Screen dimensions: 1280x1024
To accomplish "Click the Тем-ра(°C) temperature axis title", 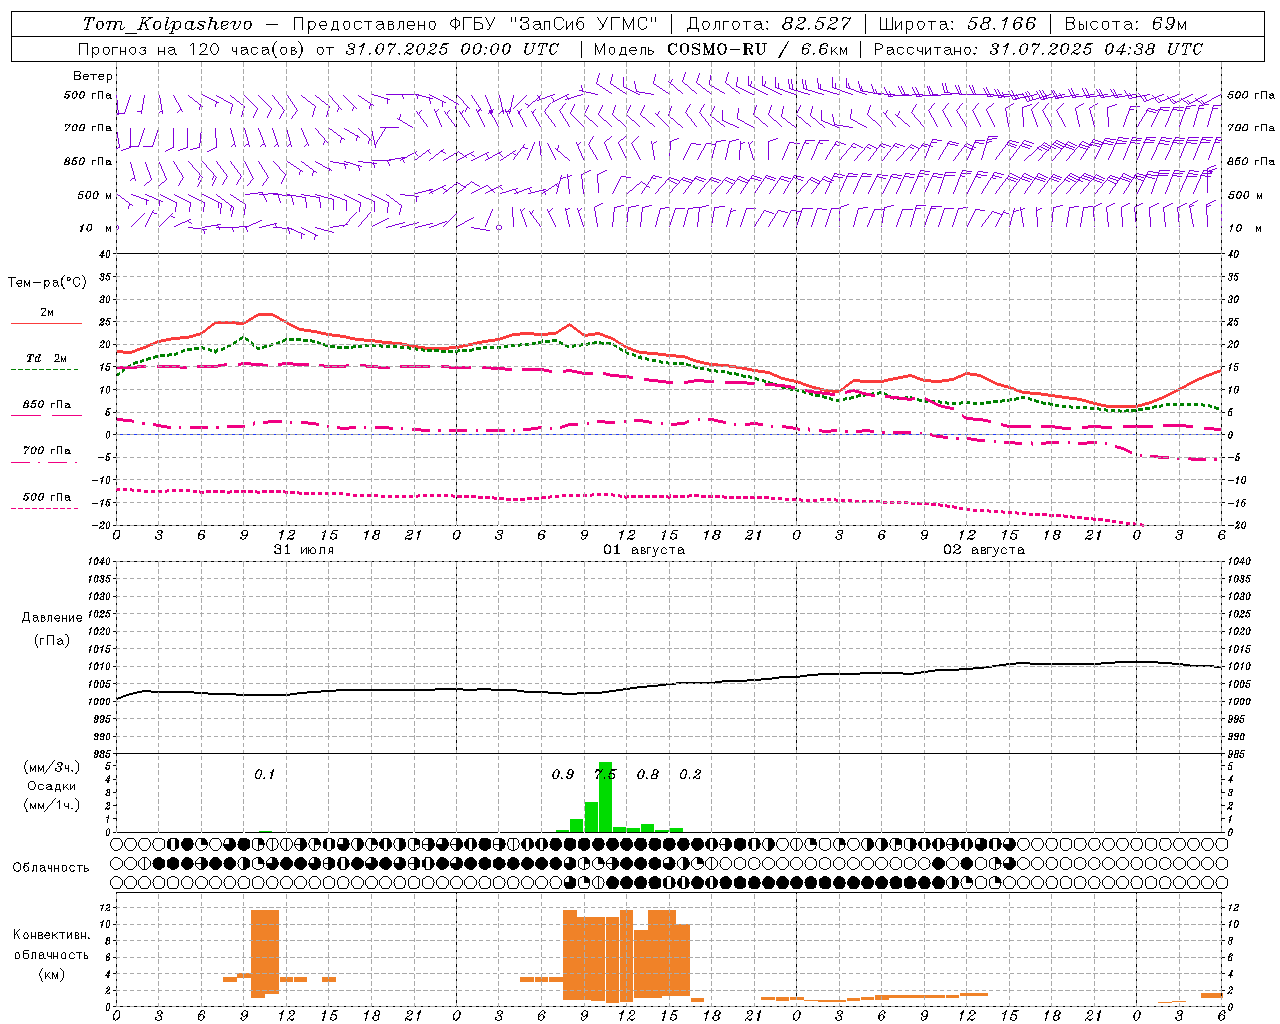I will [47, 283].
